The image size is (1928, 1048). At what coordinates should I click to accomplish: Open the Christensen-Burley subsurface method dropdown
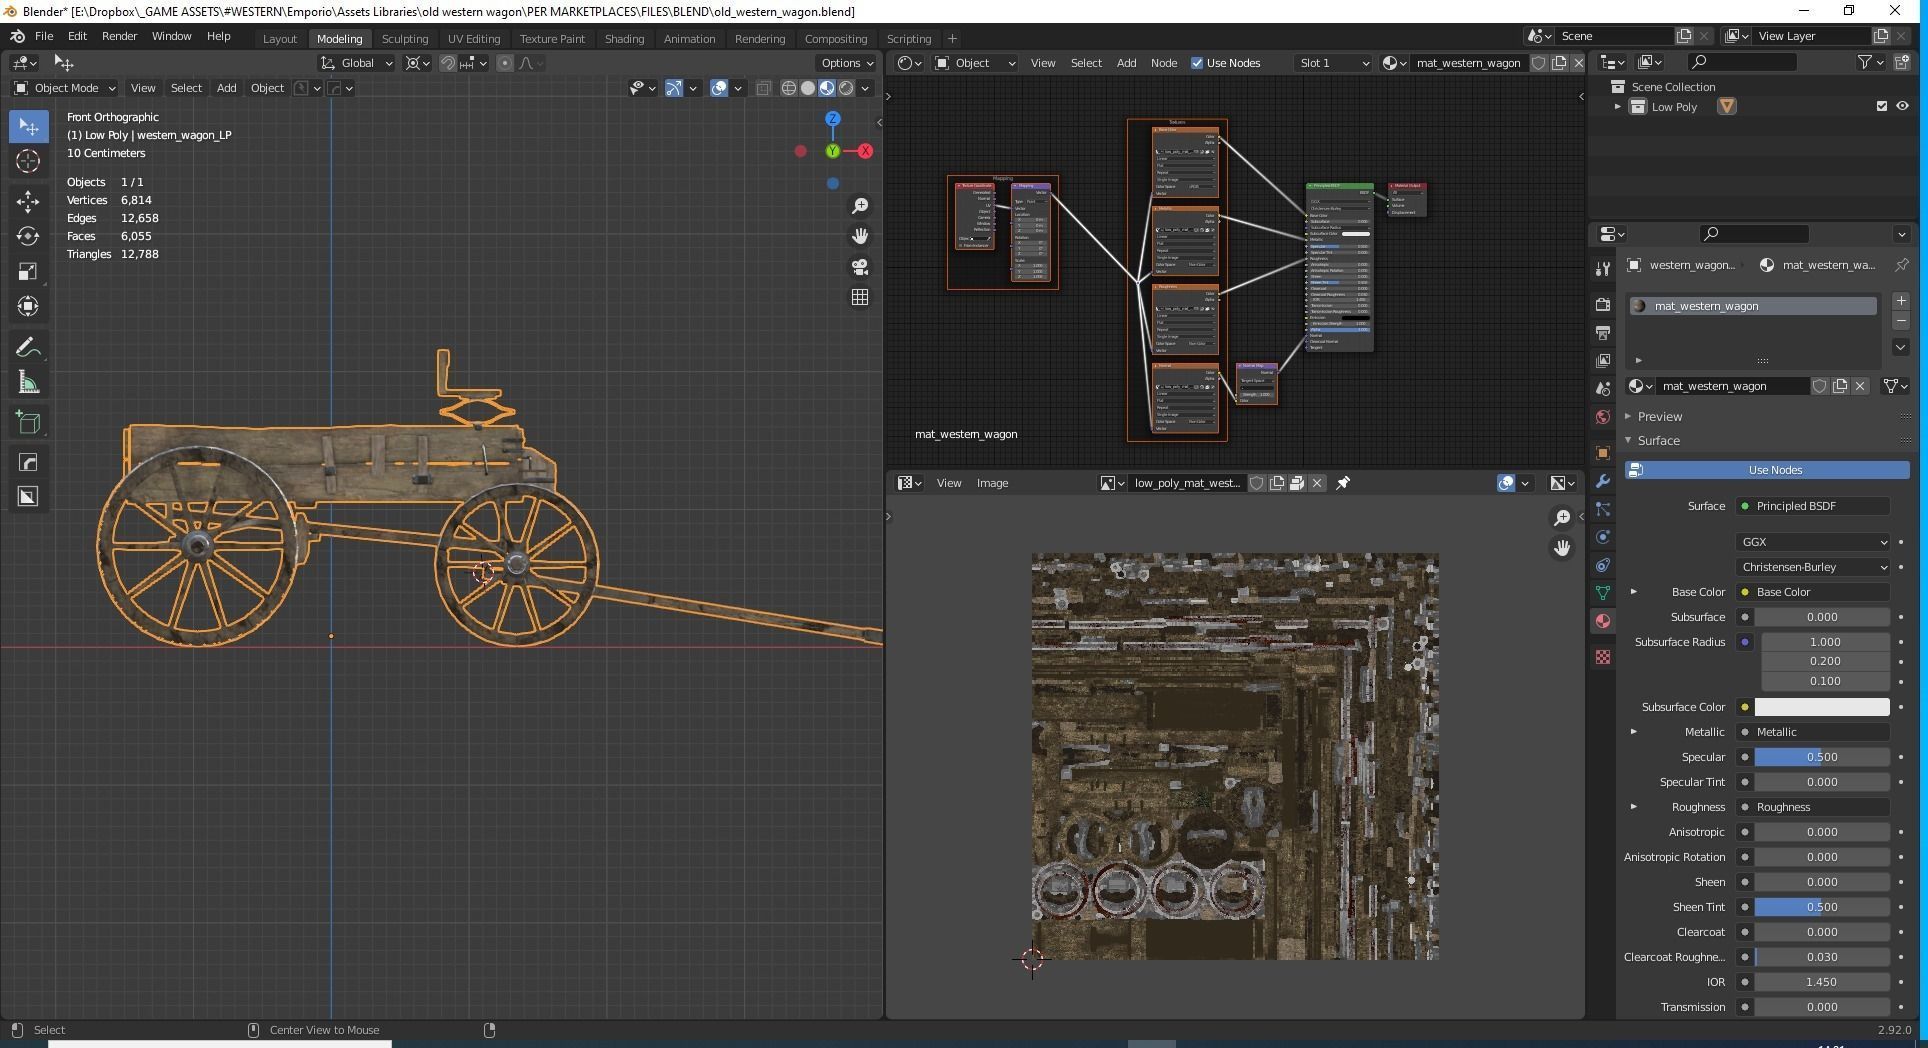tap(1813, 567)
